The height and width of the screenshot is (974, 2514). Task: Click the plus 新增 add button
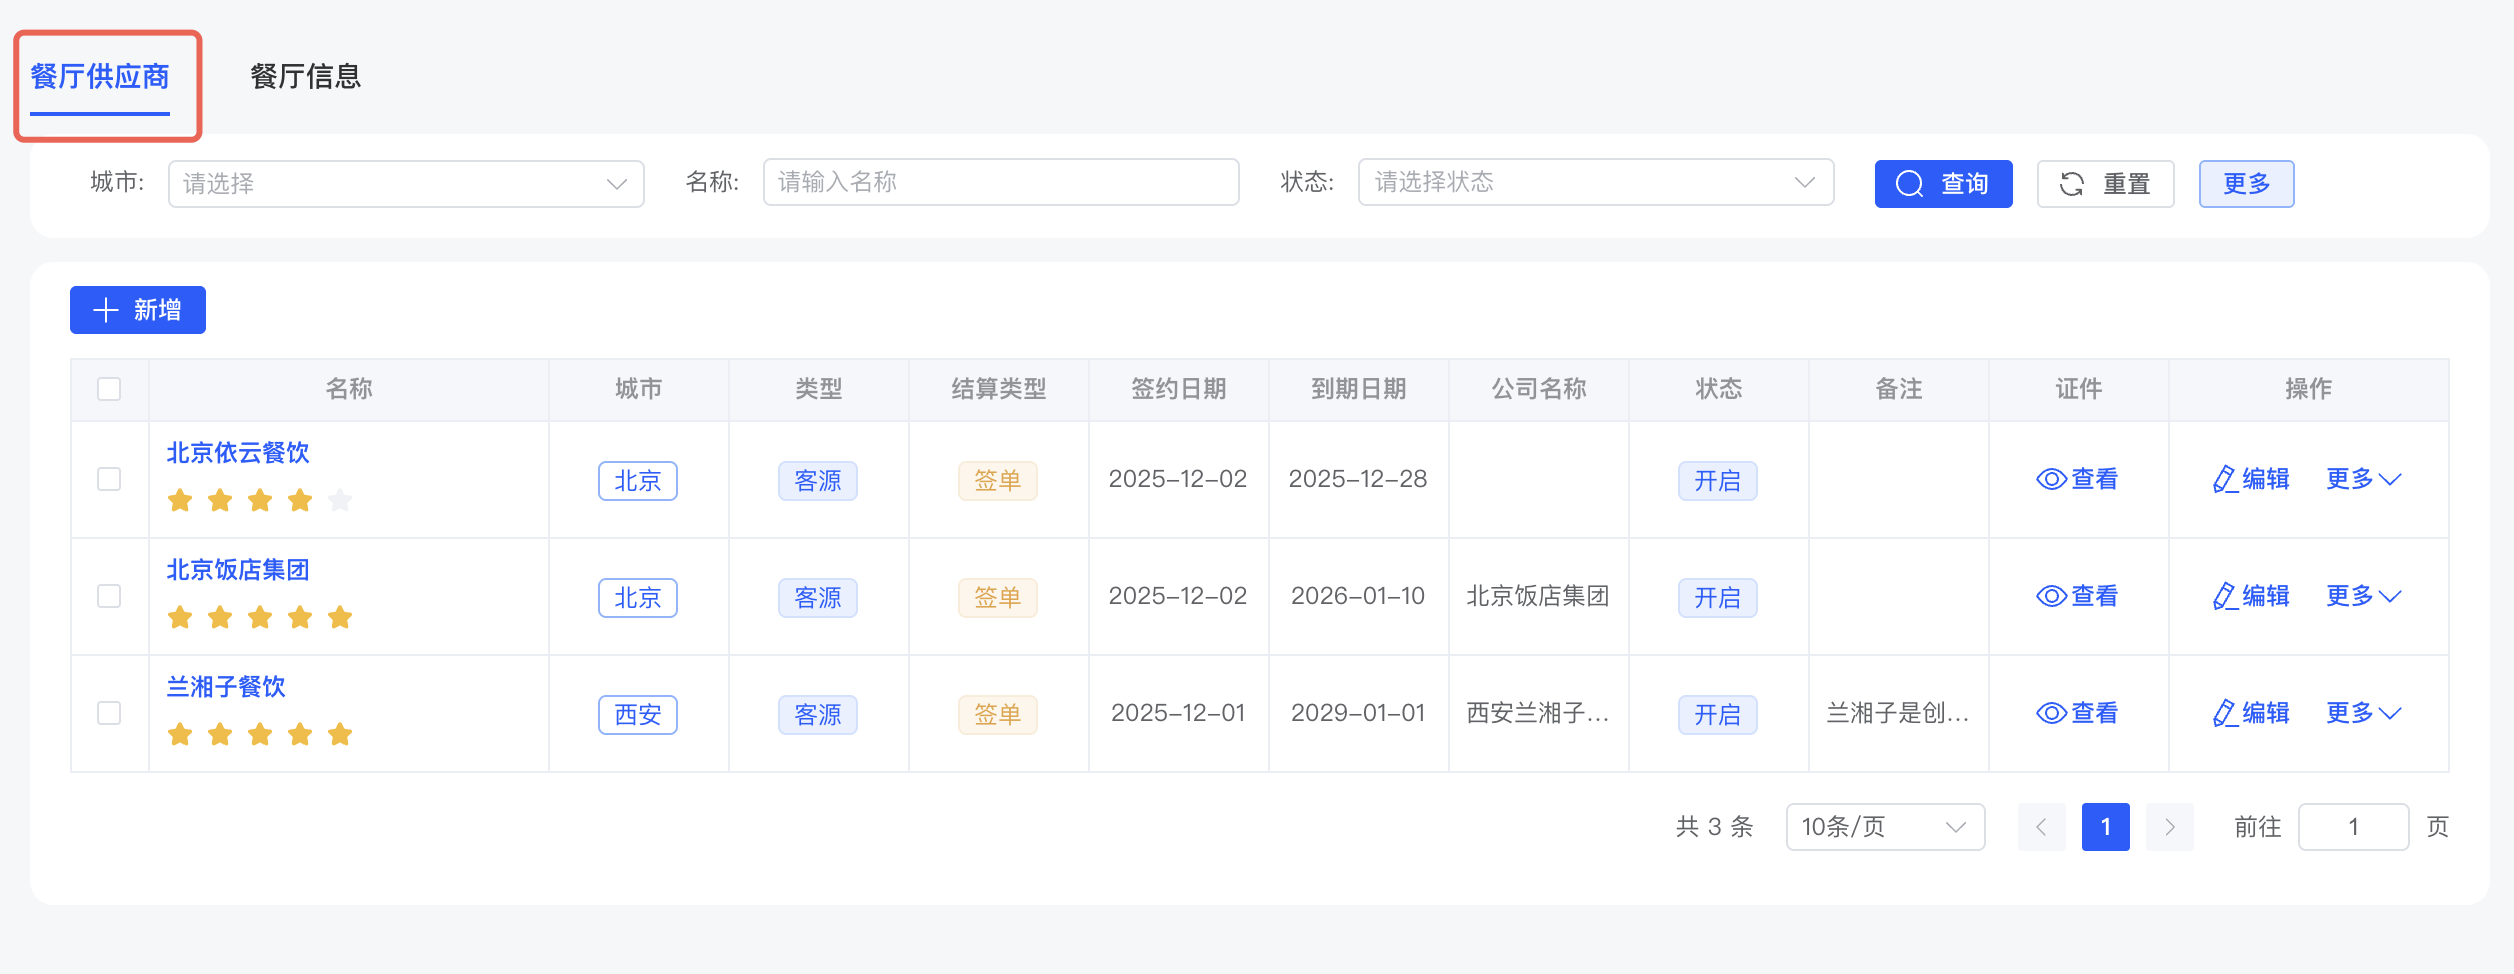point(138,310)
